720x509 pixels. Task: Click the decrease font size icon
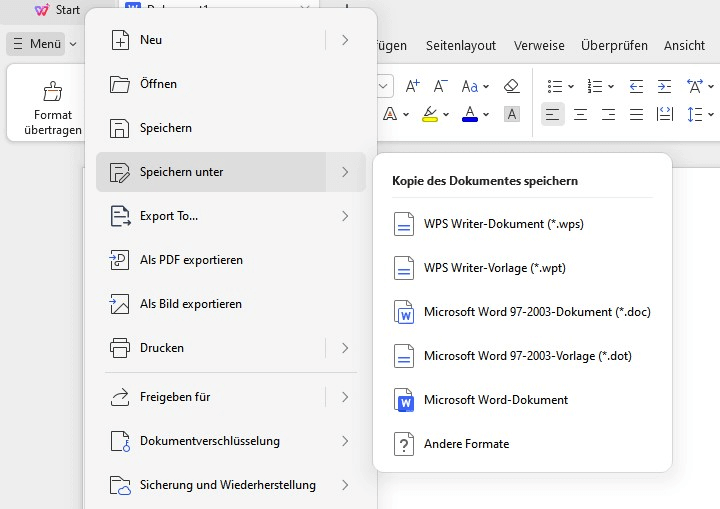click(440, 86)
